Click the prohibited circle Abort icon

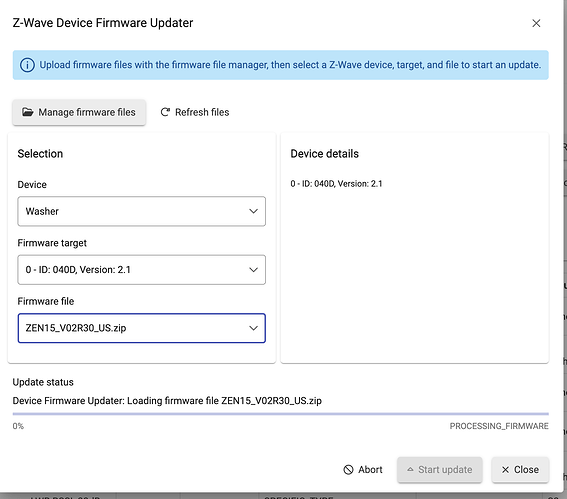click(x=348, y=470)
